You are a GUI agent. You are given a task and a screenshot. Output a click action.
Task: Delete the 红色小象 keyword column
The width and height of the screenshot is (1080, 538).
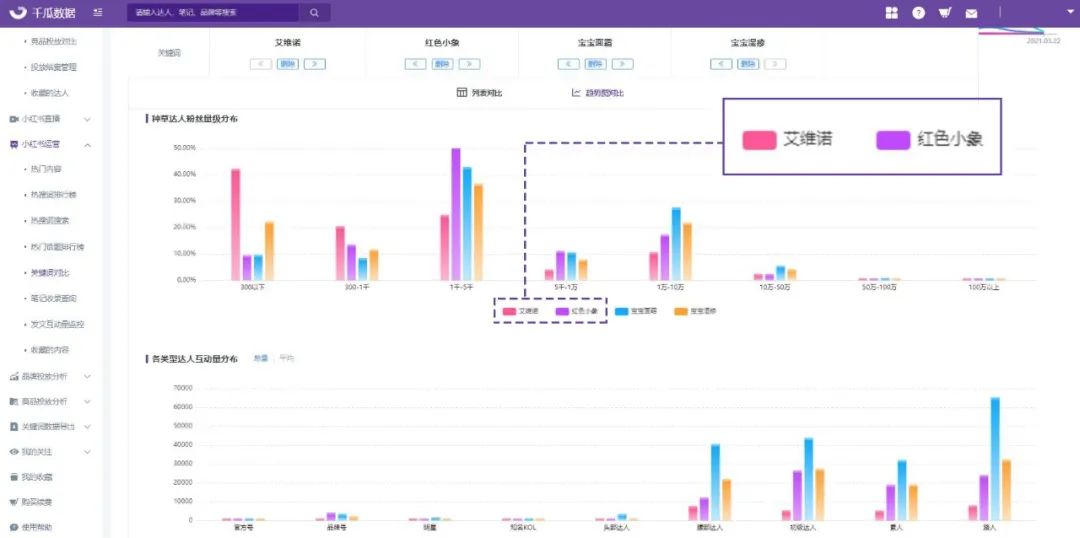click(442, 64)
